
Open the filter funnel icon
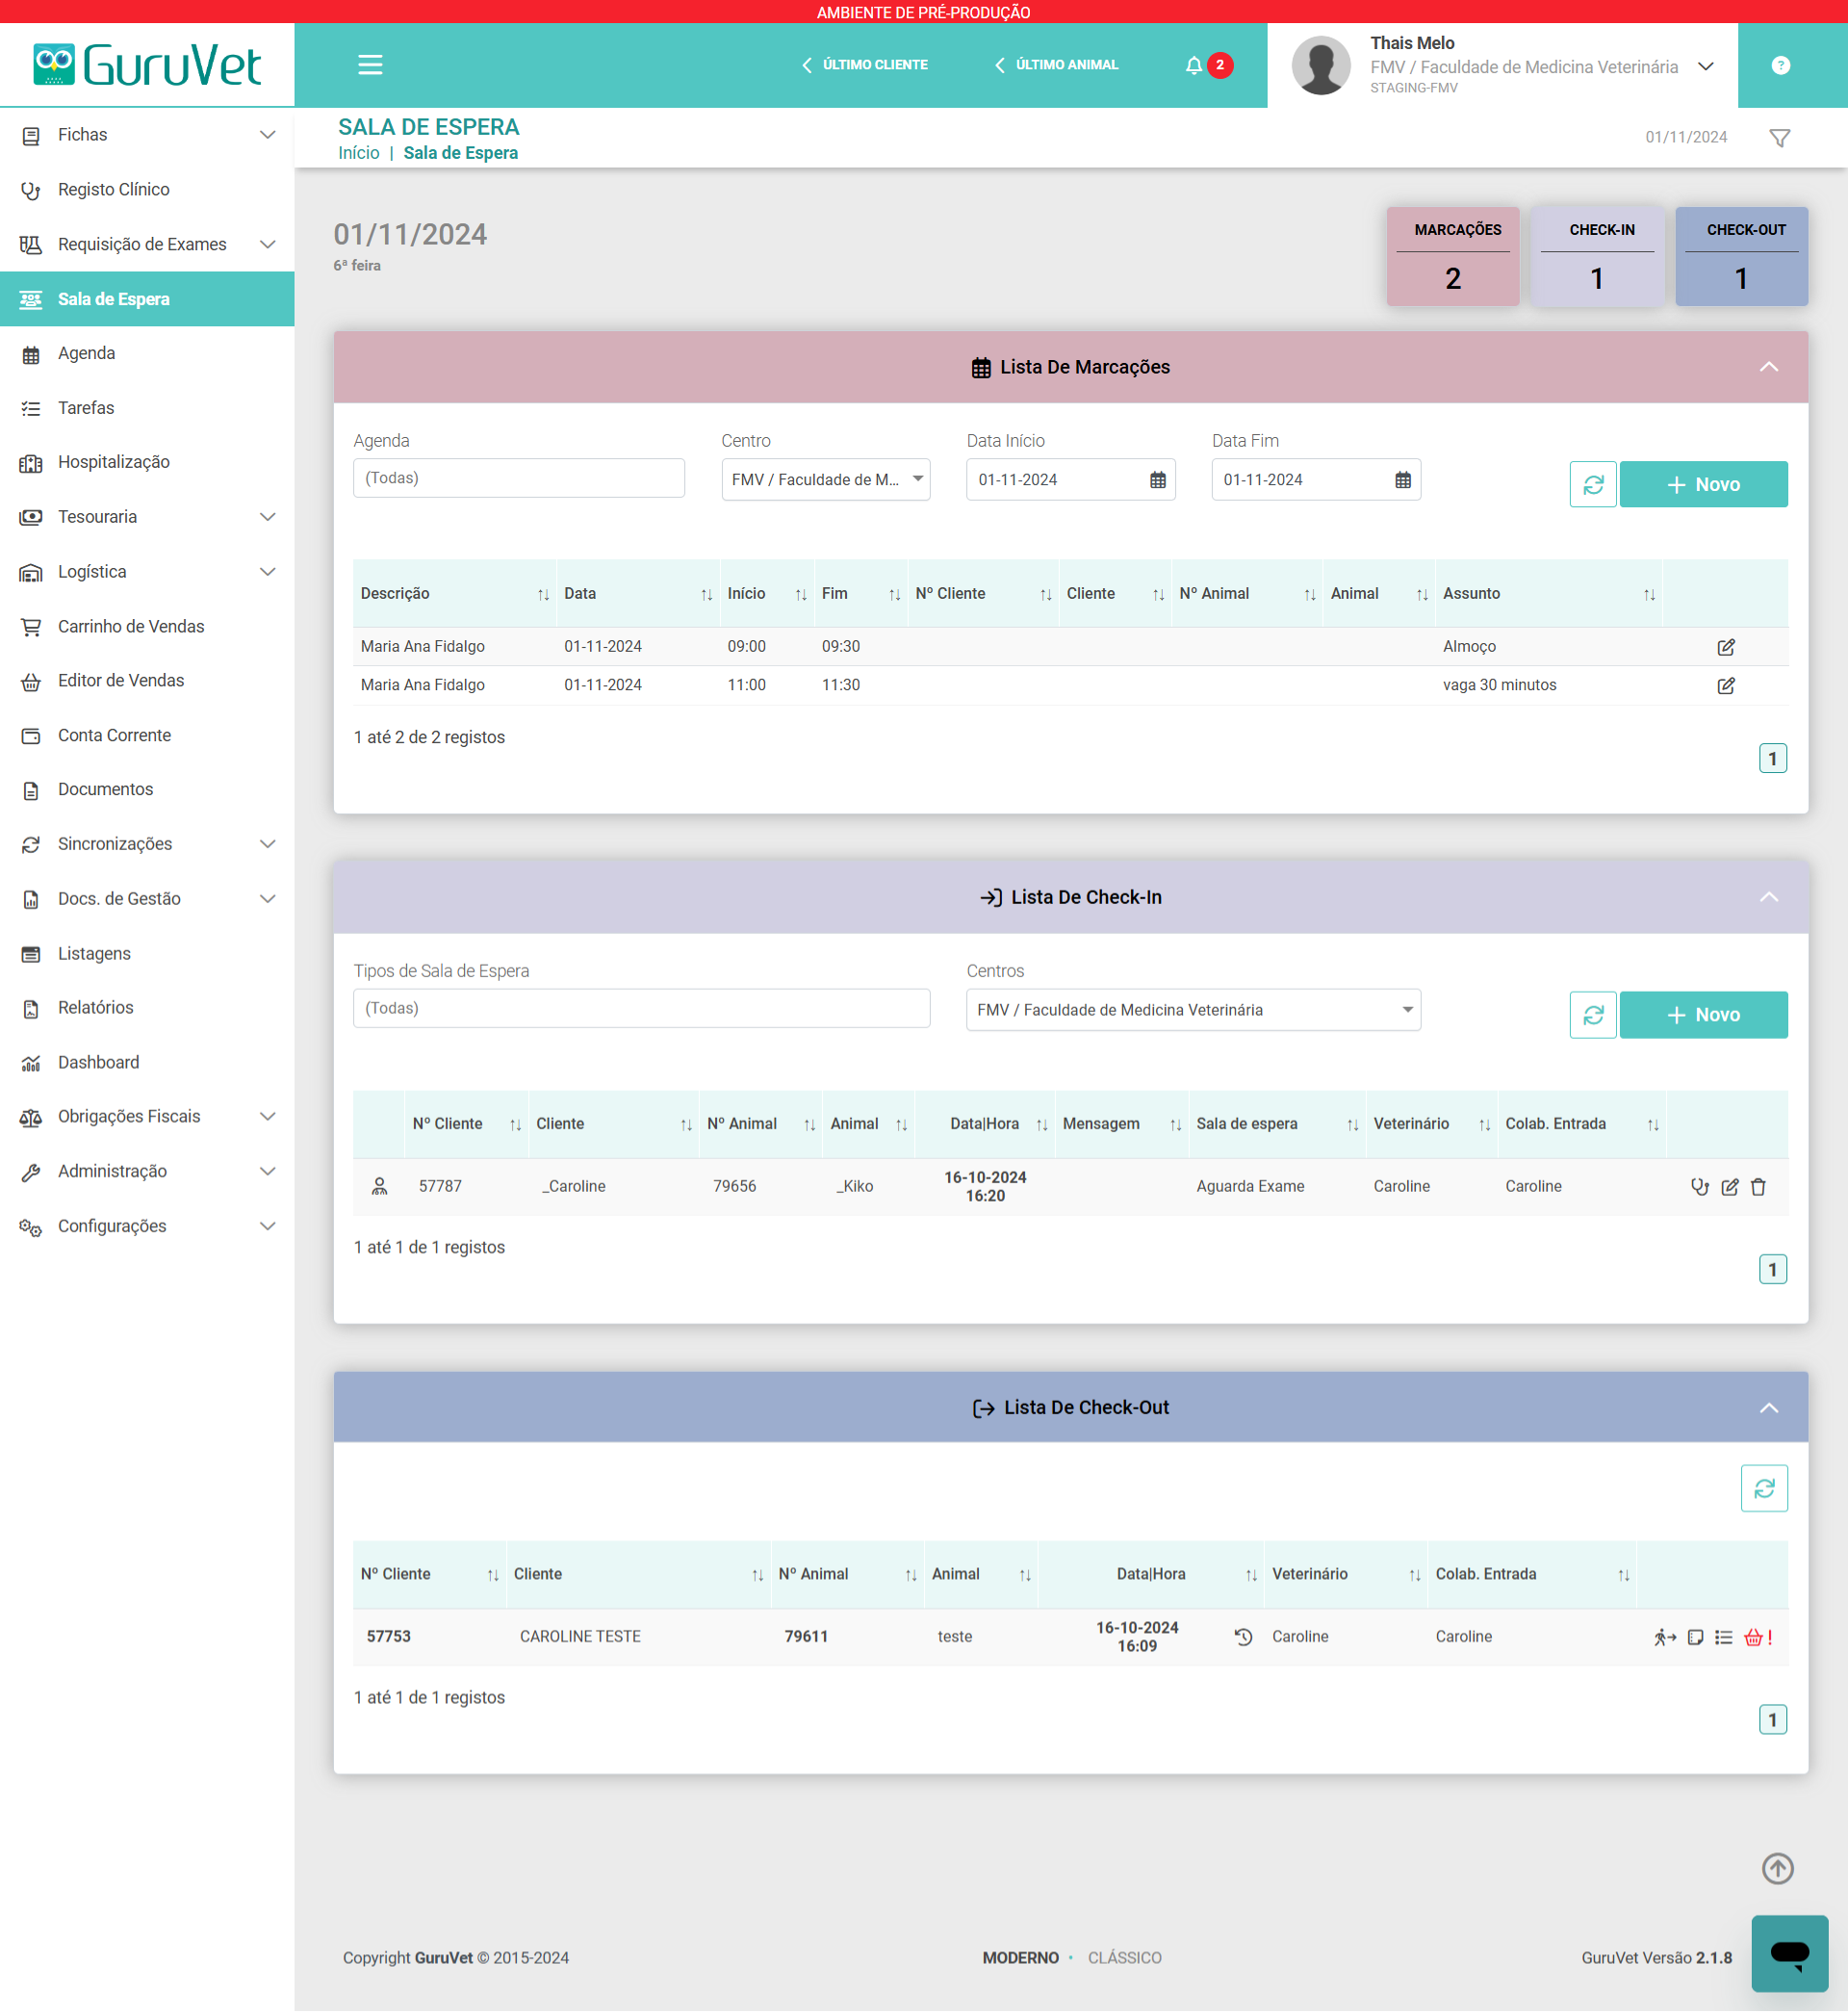[1779, 138]
